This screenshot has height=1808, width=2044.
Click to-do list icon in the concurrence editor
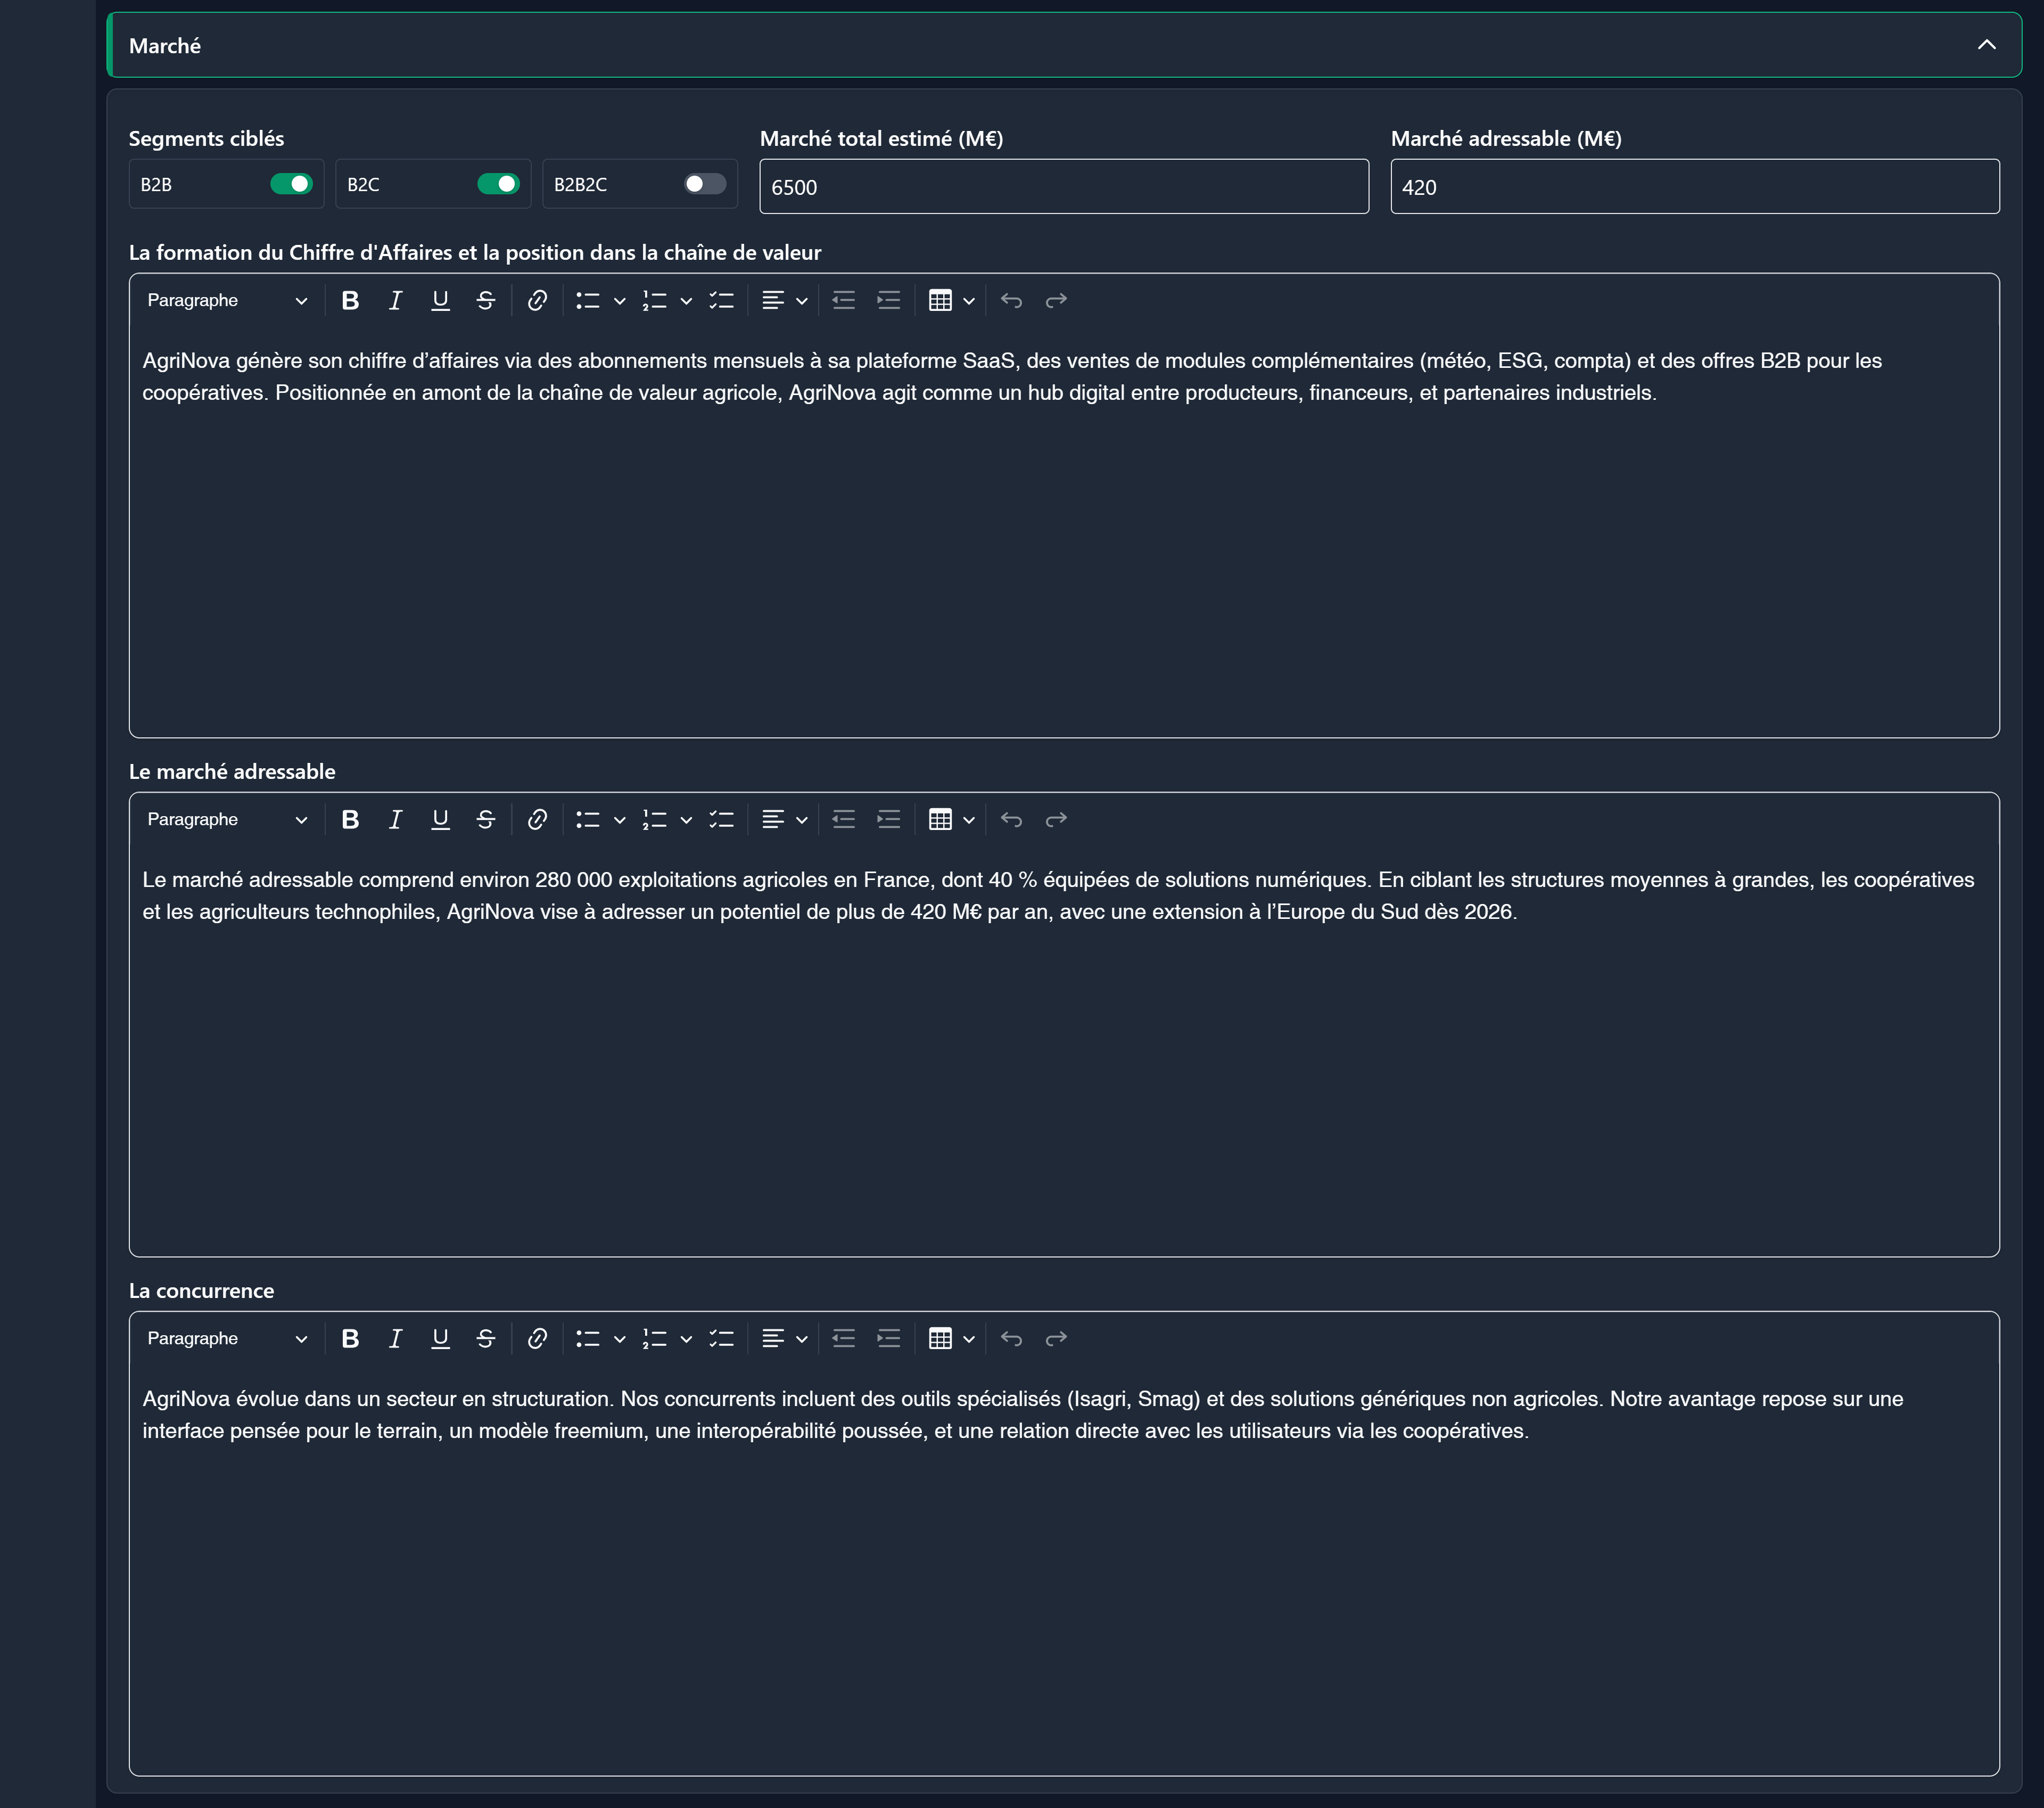pos(721,1338)
